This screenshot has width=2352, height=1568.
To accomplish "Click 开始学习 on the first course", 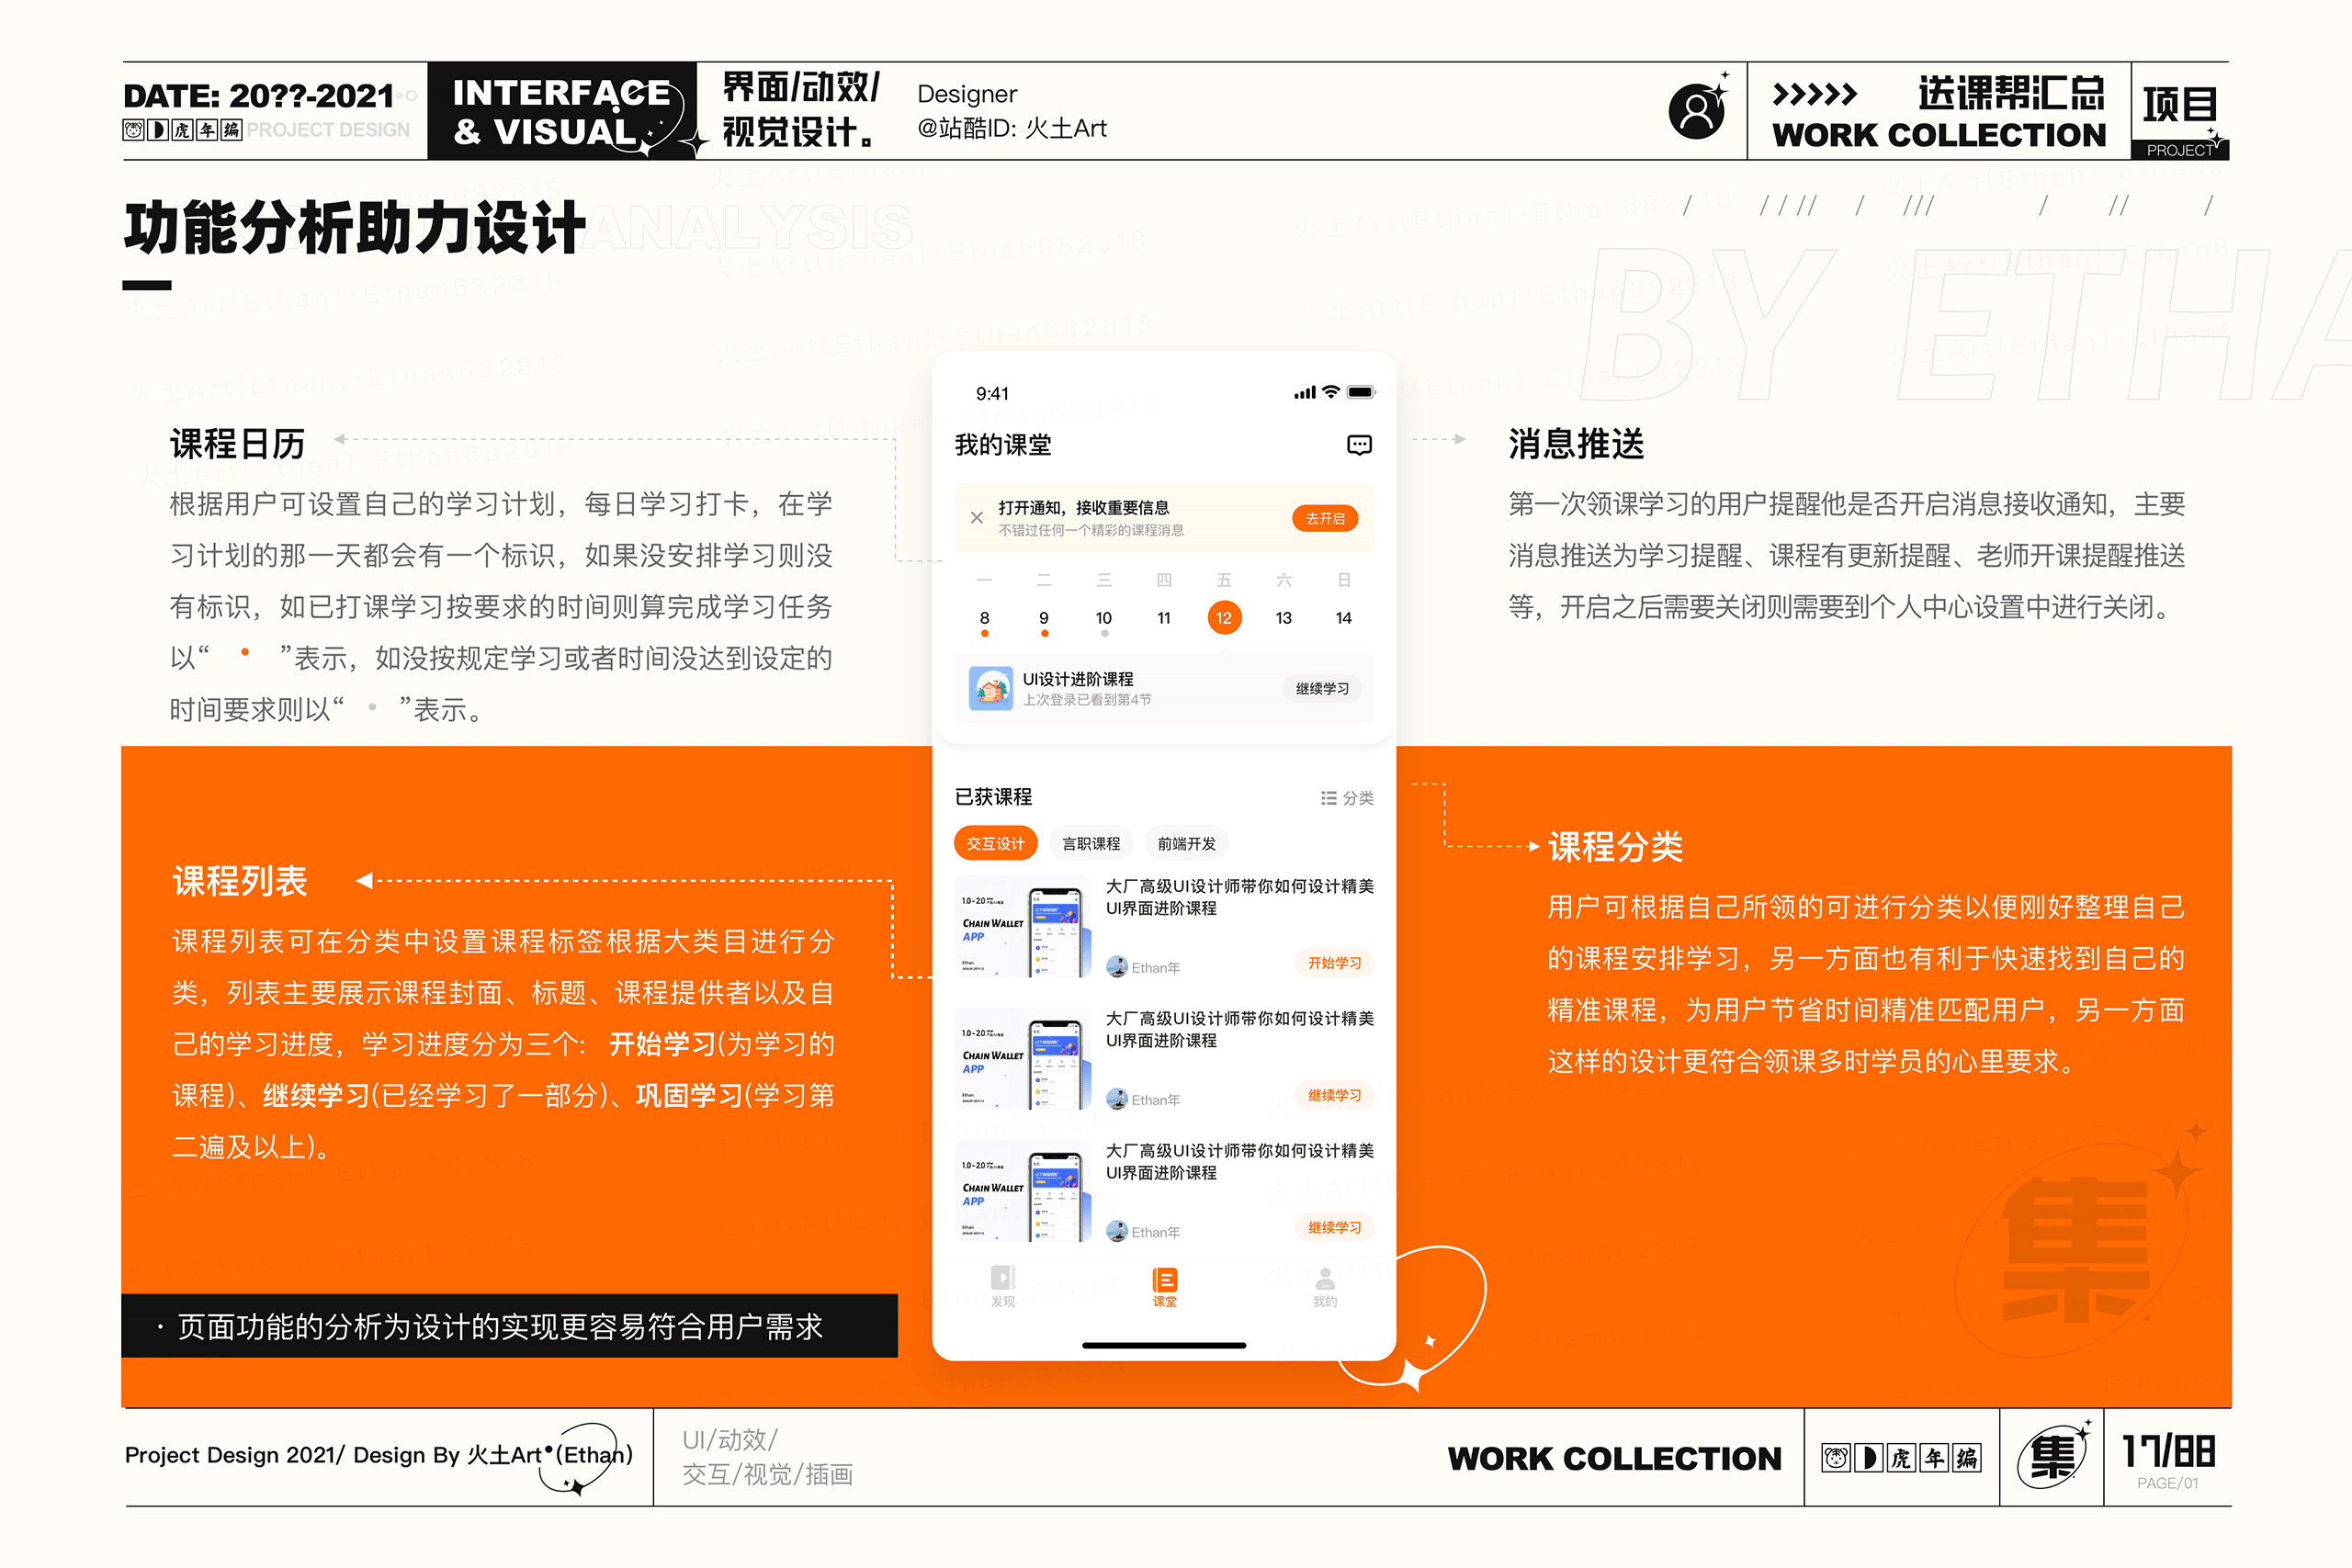I will point(1334,962).
